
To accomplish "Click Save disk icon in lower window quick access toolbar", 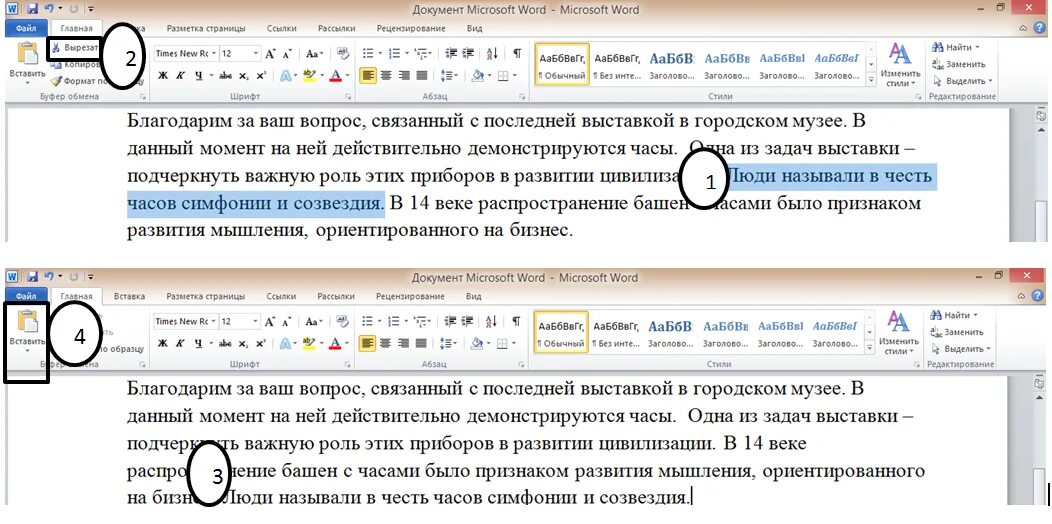I will coord(32,277).
